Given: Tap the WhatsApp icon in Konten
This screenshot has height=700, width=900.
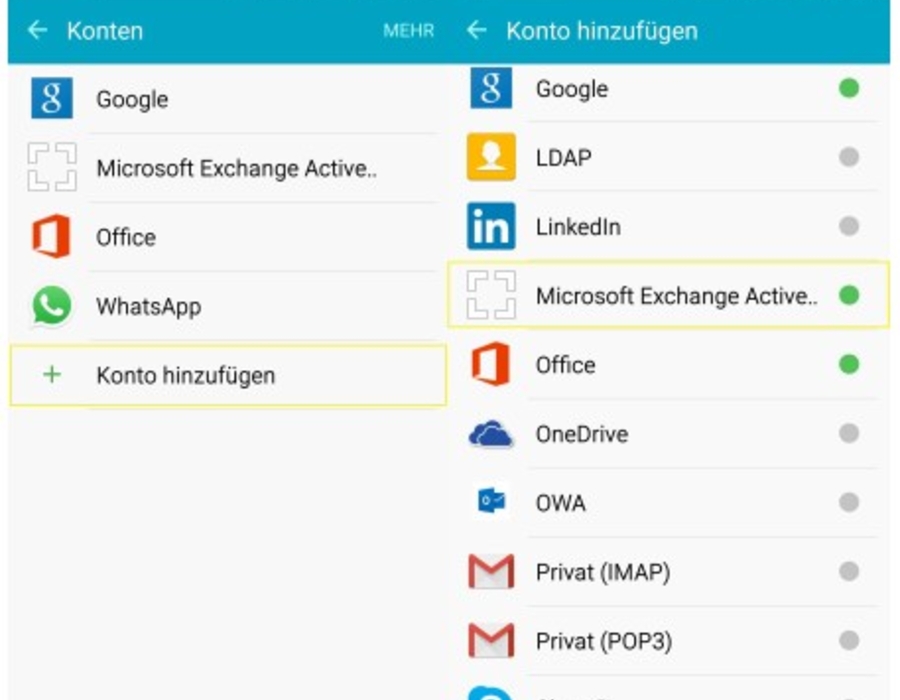Looking at the screenshot, I should 52,306.
